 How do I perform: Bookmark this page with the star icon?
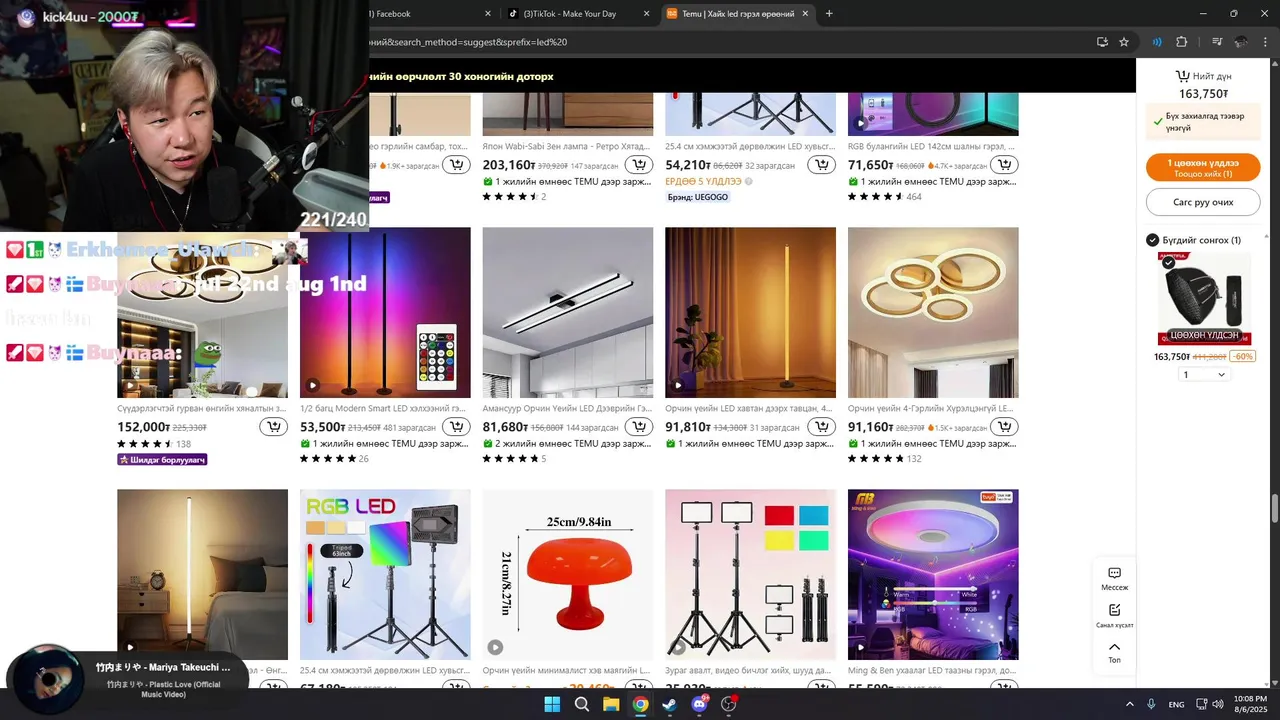click(1124, 42)
